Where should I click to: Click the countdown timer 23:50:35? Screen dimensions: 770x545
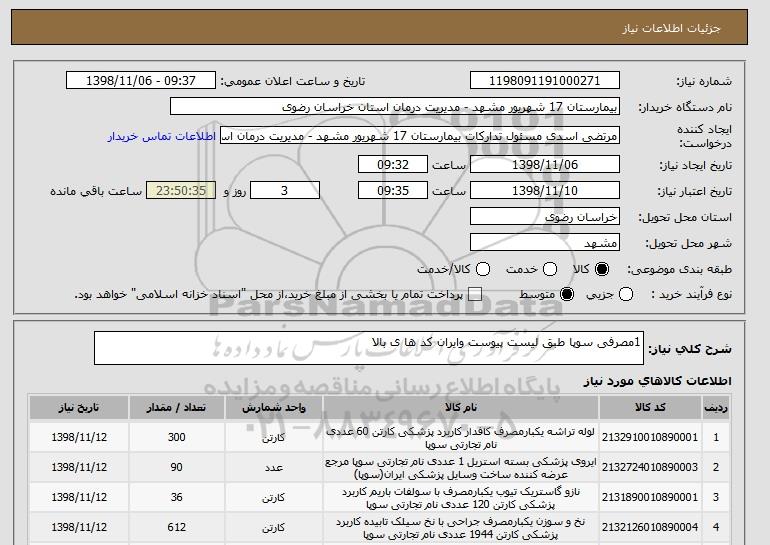[x=181, y=191]
